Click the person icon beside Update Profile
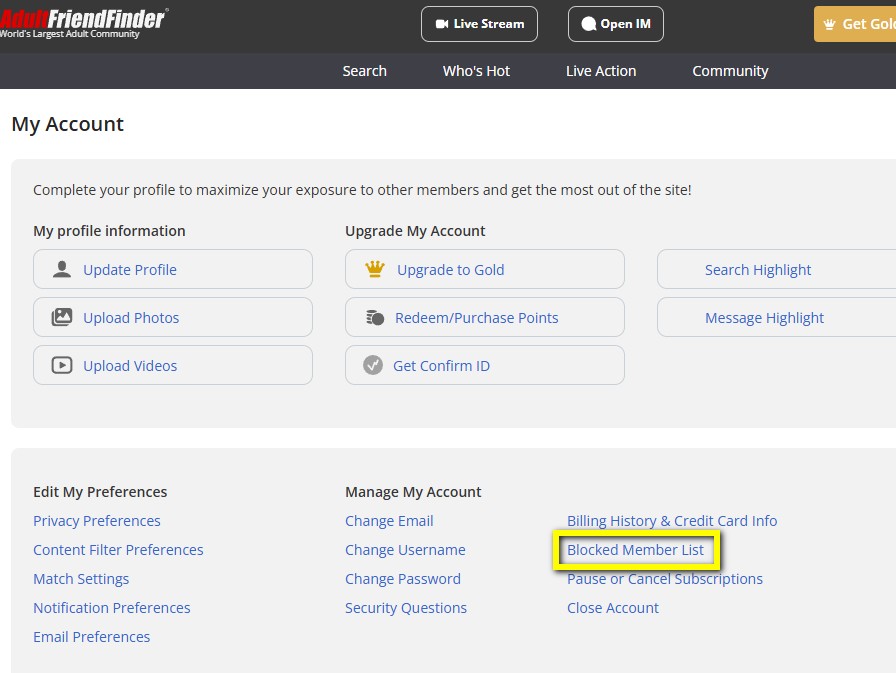The width and height of the screenshot is (896, 673). [x=62, y=269]
